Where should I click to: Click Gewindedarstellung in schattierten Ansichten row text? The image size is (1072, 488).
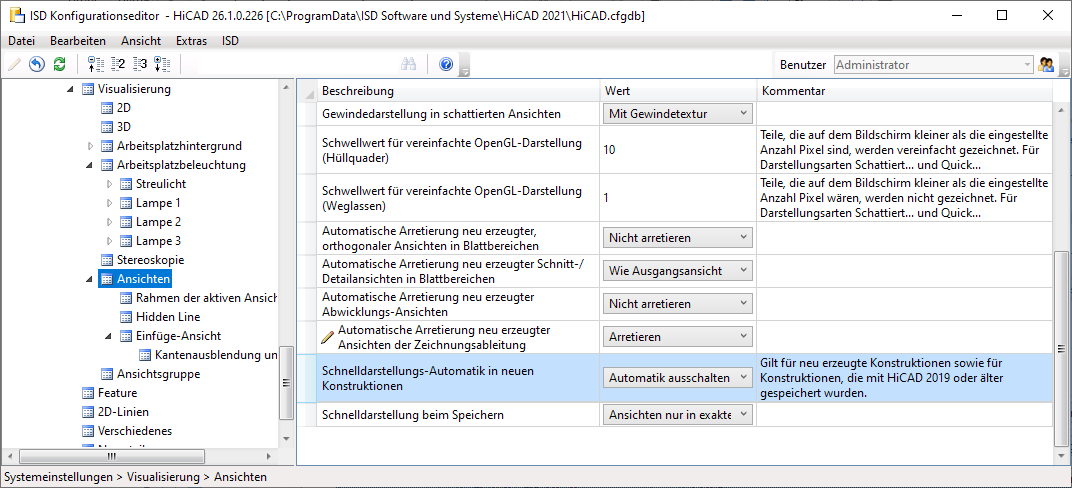[441, 113]
